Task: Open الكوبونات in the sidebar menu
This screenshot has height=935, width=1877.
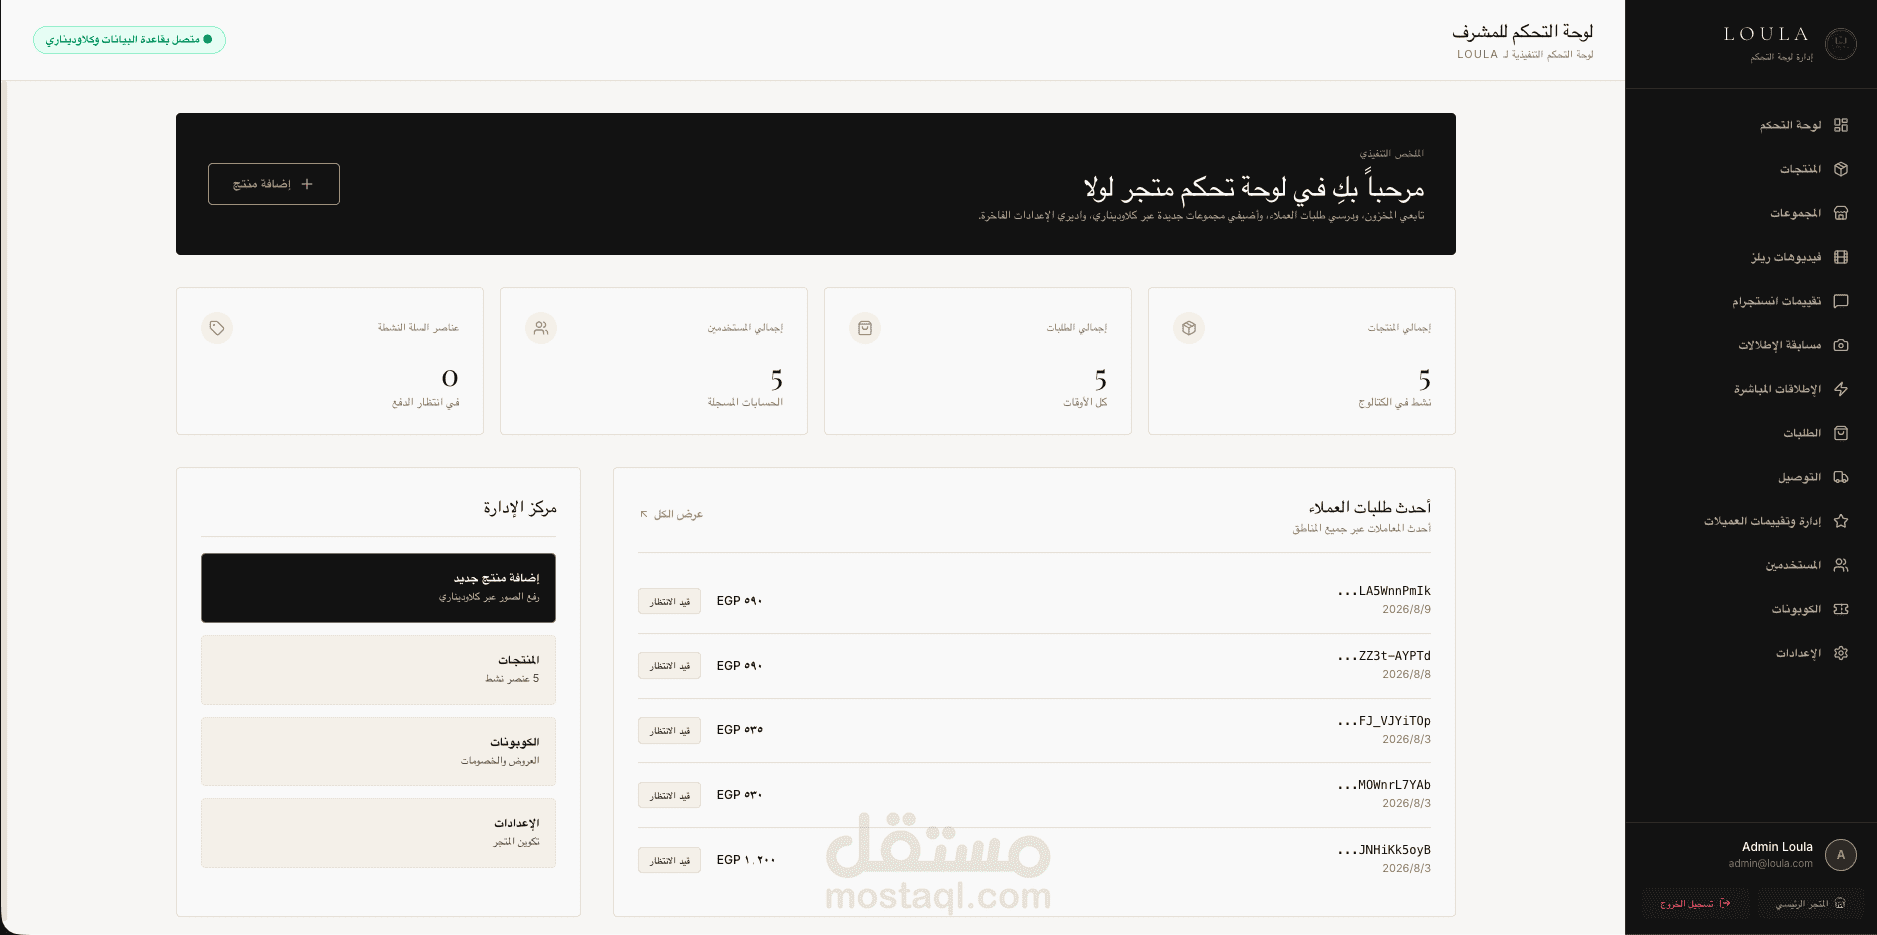Action: point(1751,609)
